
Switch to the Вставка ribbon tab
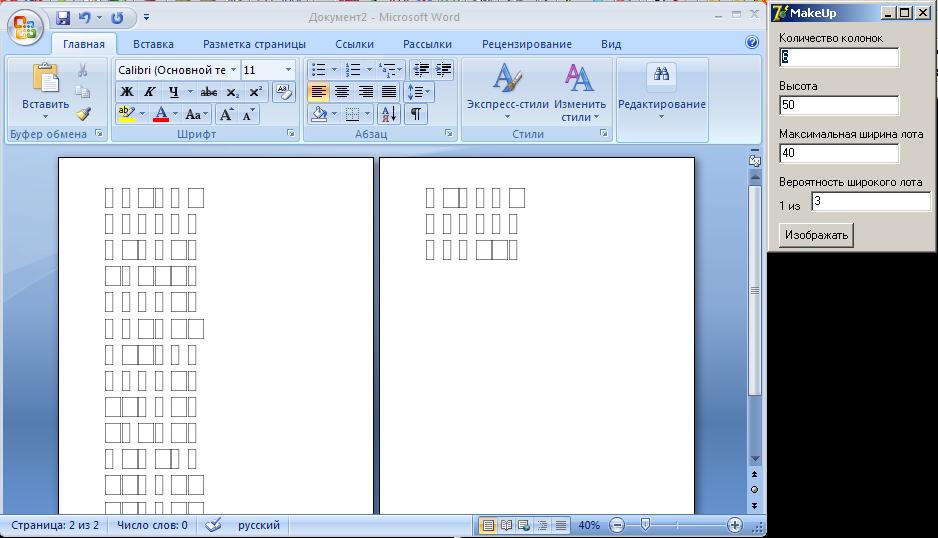153,44
